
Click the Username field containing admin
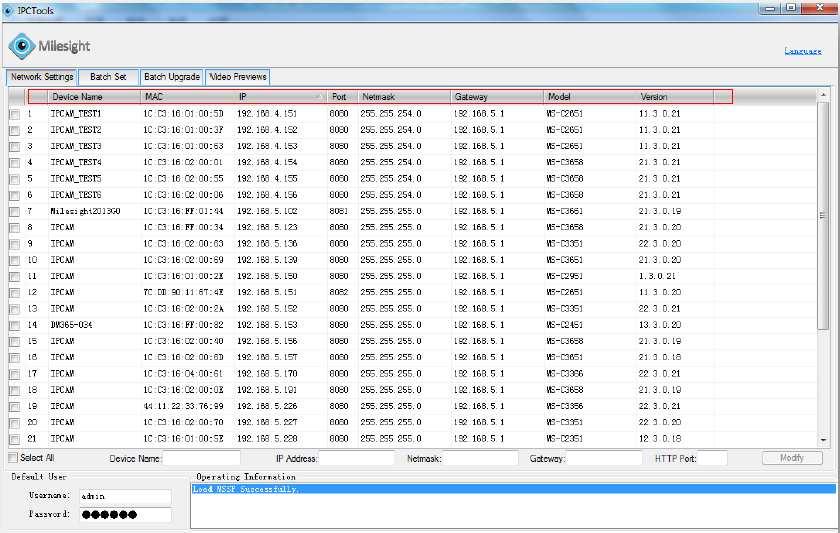pos(125,497)
